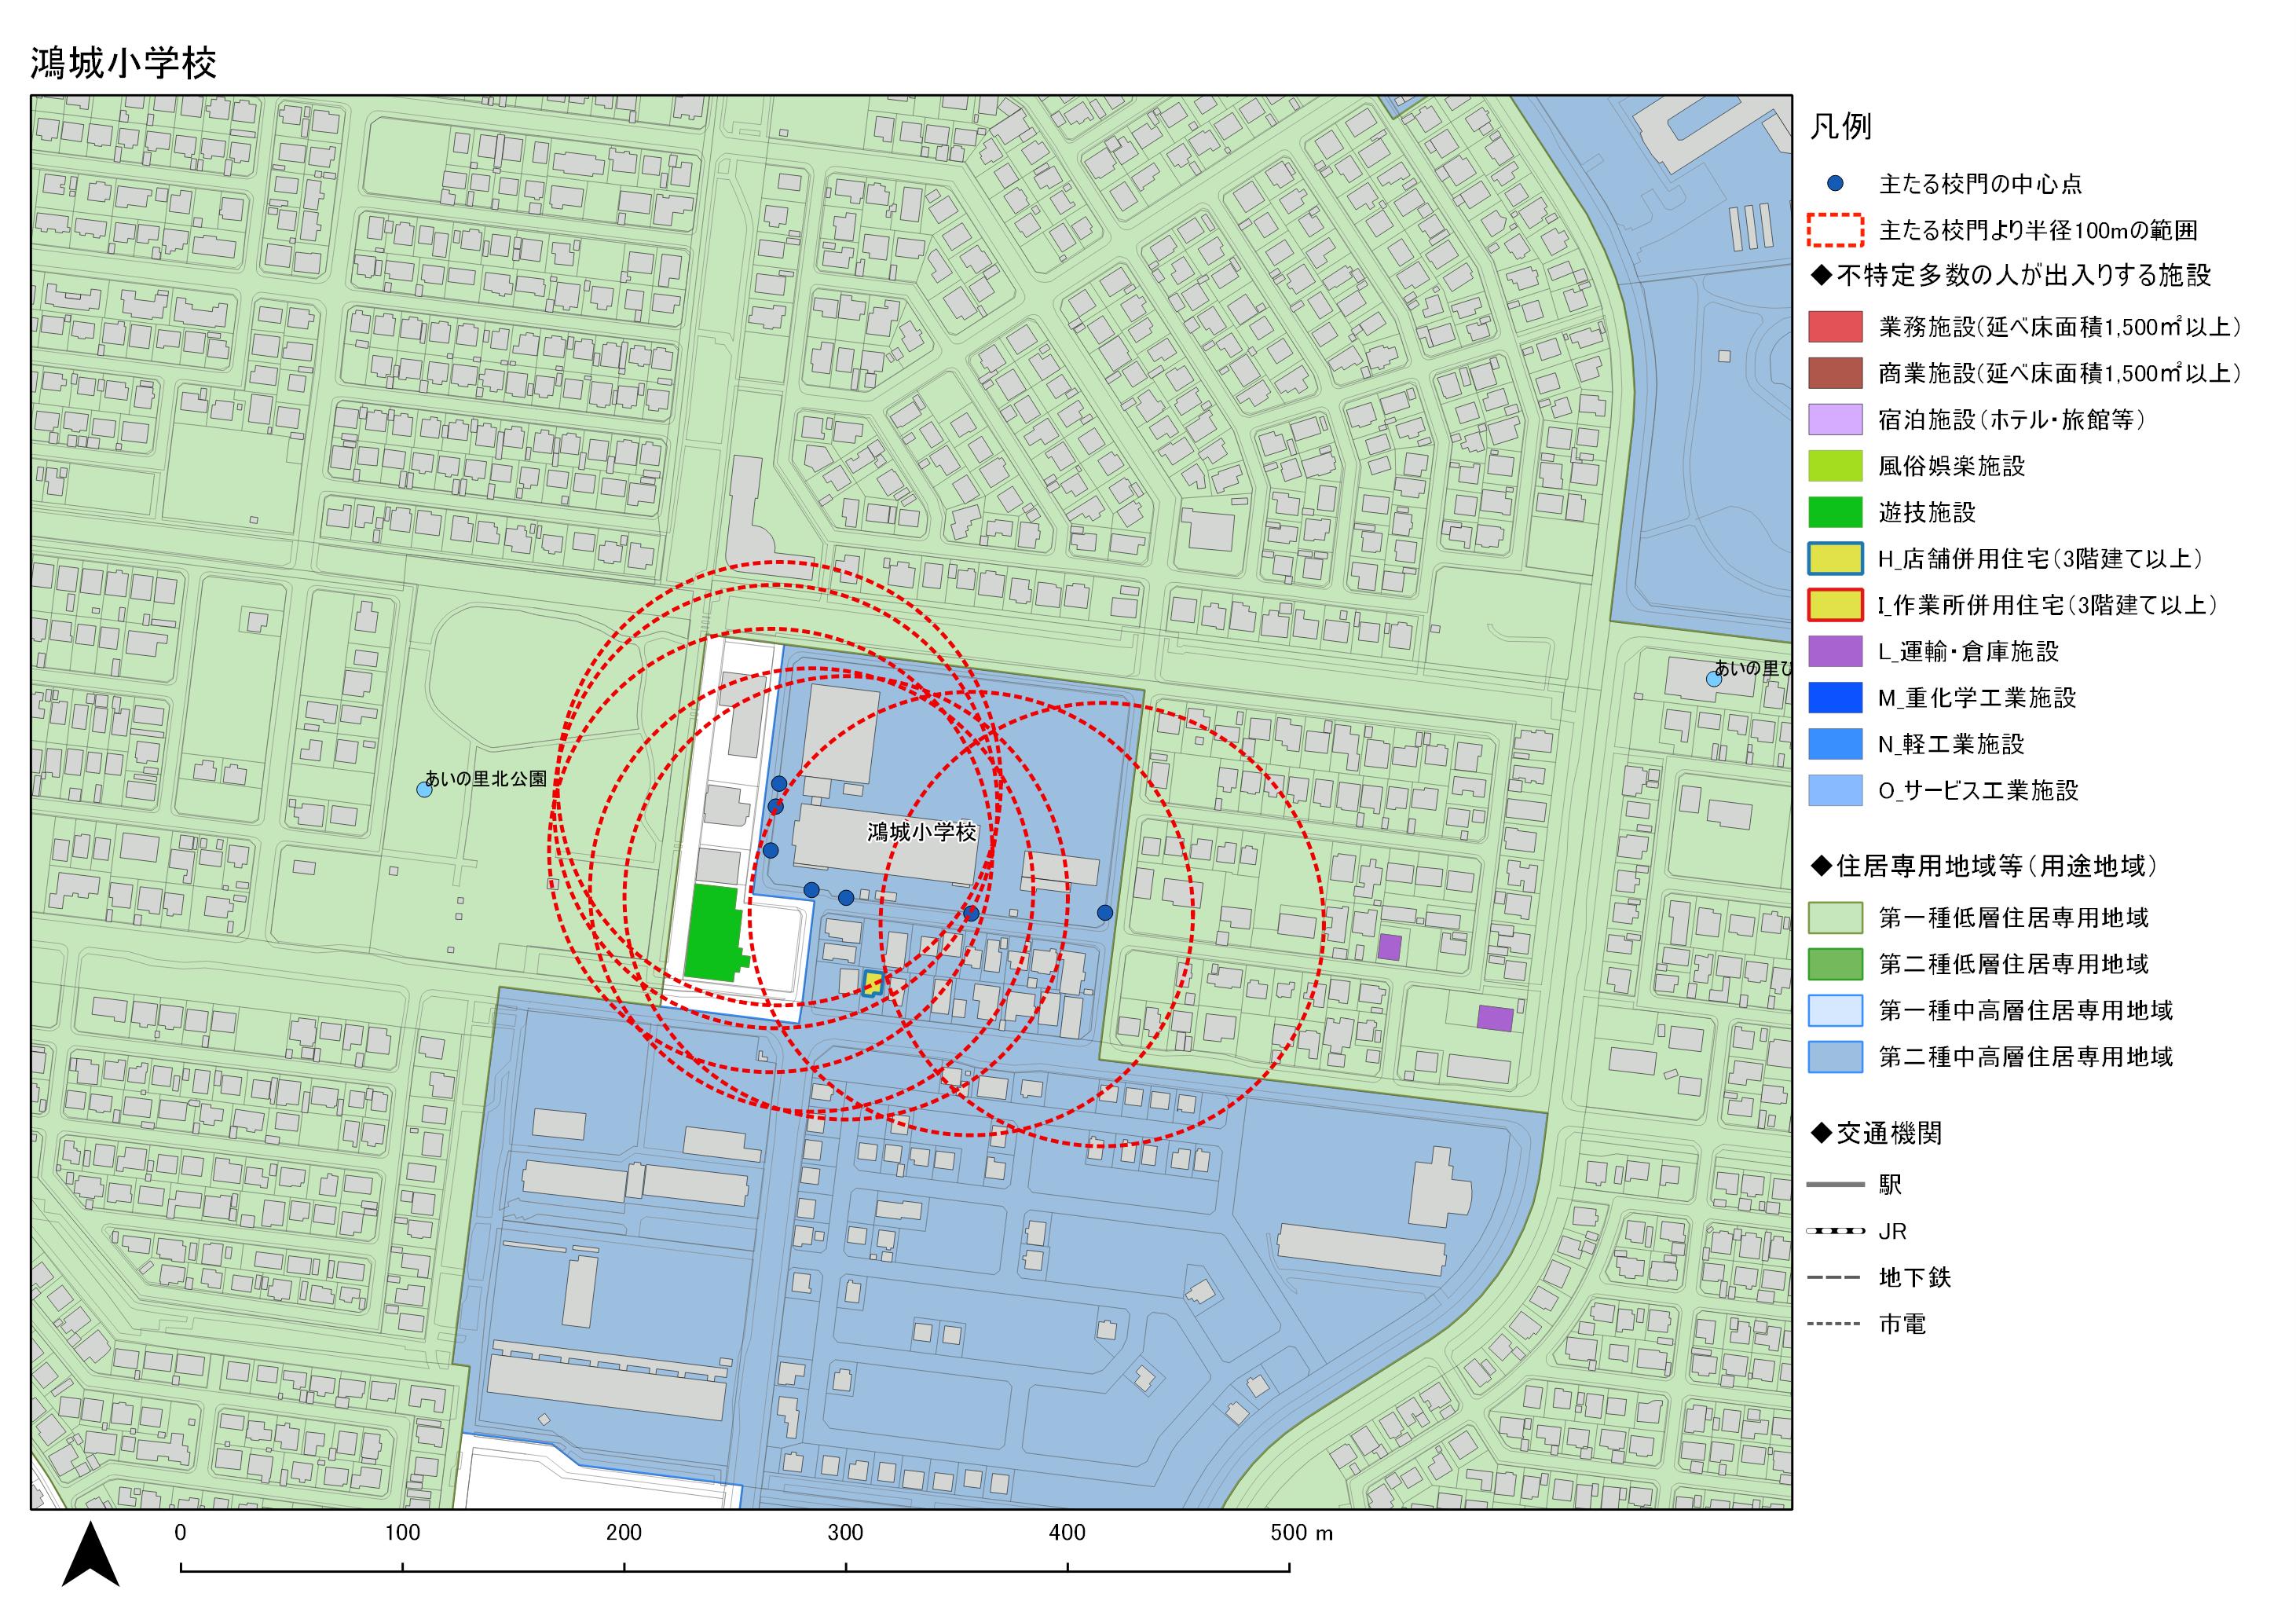Click the northernmost blue school gate point

coord(779,784)
